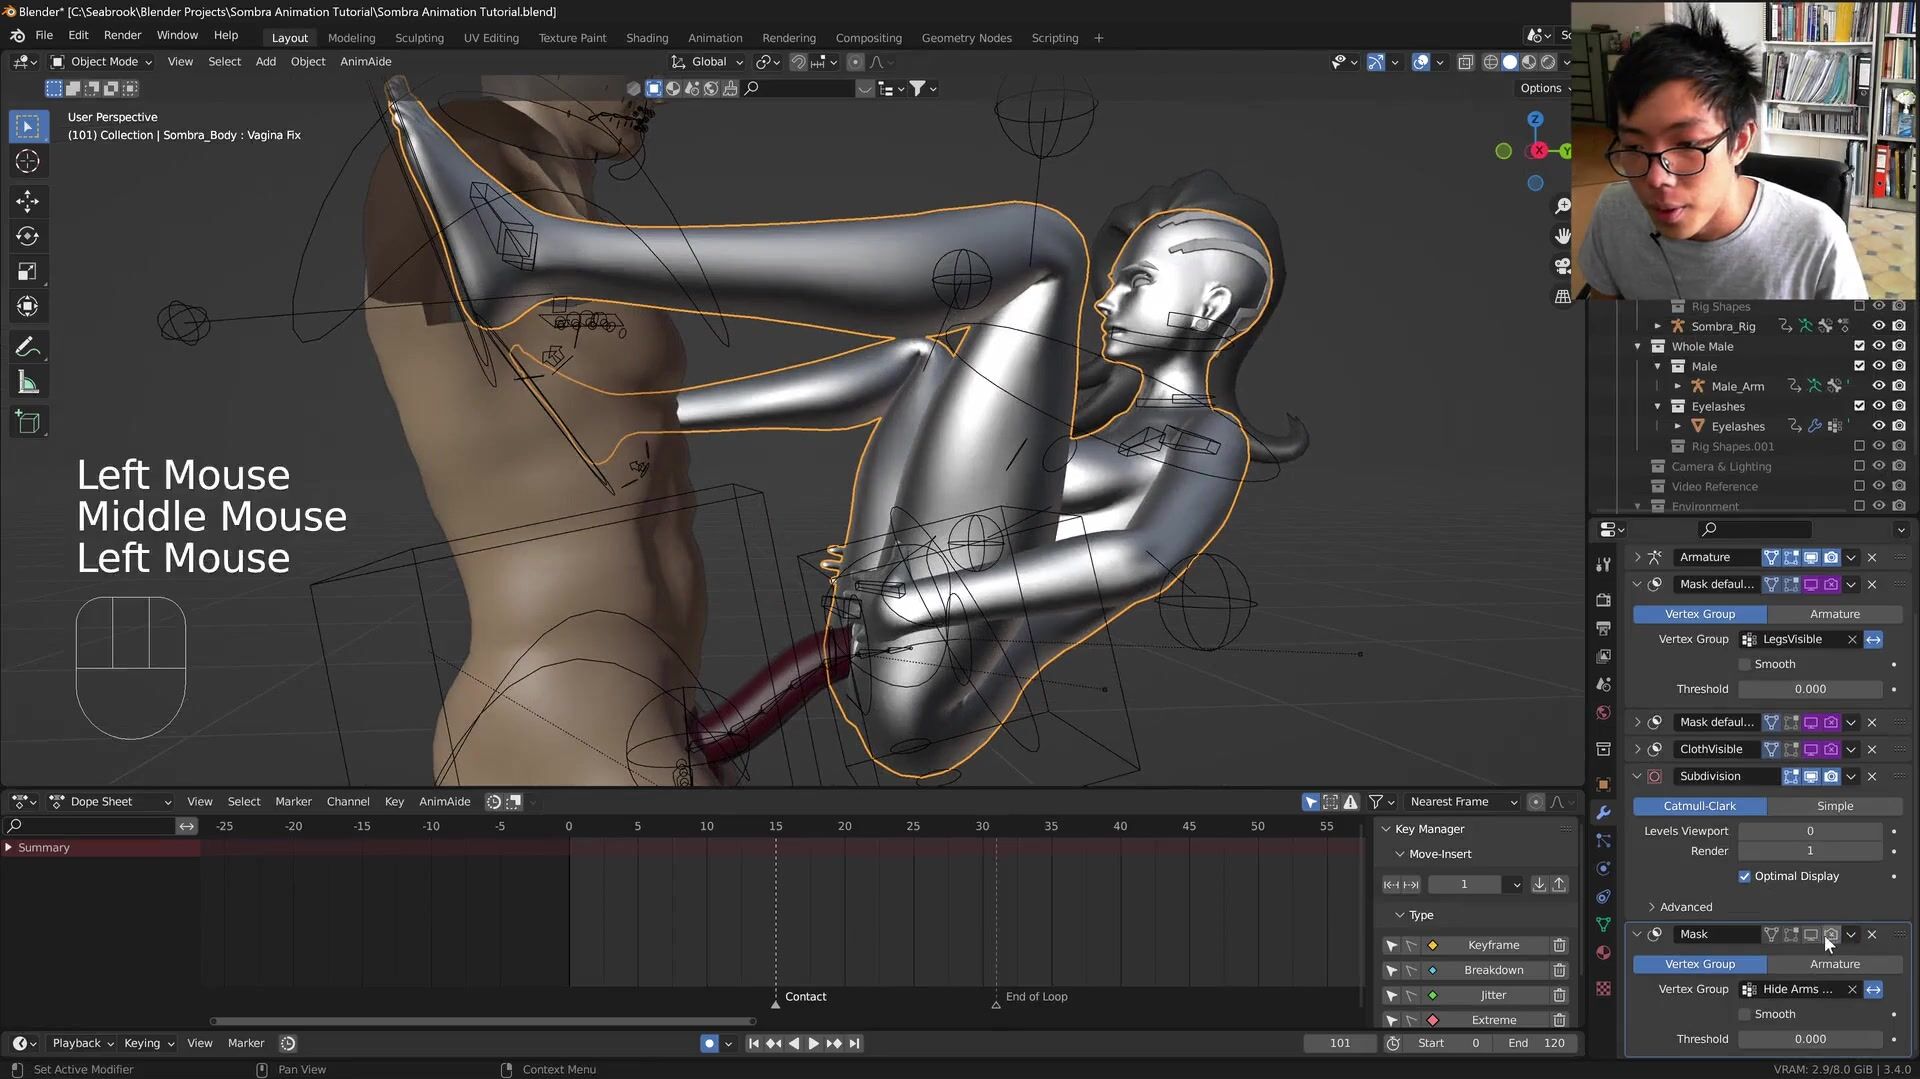The height and width of the screenshot is (1079, 1920).
Task: Expand the Advanced section of Subdivision
Action: pyautogui.click(x=1685, y=907)
